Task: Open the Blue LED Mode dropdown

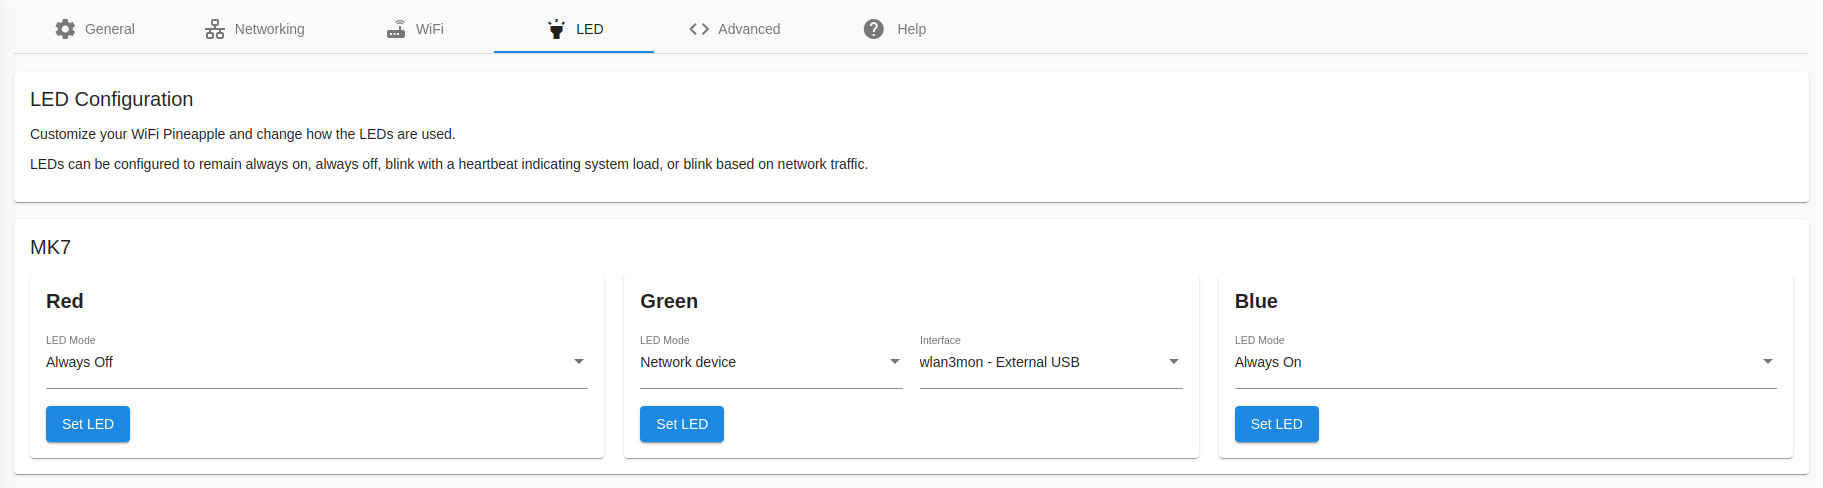Action: point(1505,362)
